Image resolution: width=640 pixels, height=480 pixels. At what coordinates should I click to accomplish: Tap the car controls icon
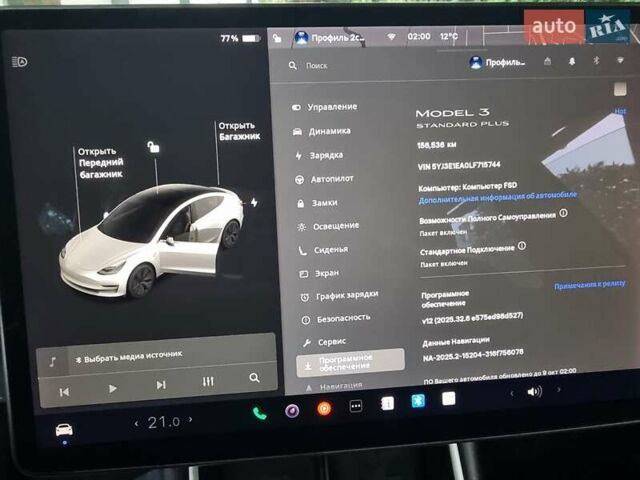[64, 428]
